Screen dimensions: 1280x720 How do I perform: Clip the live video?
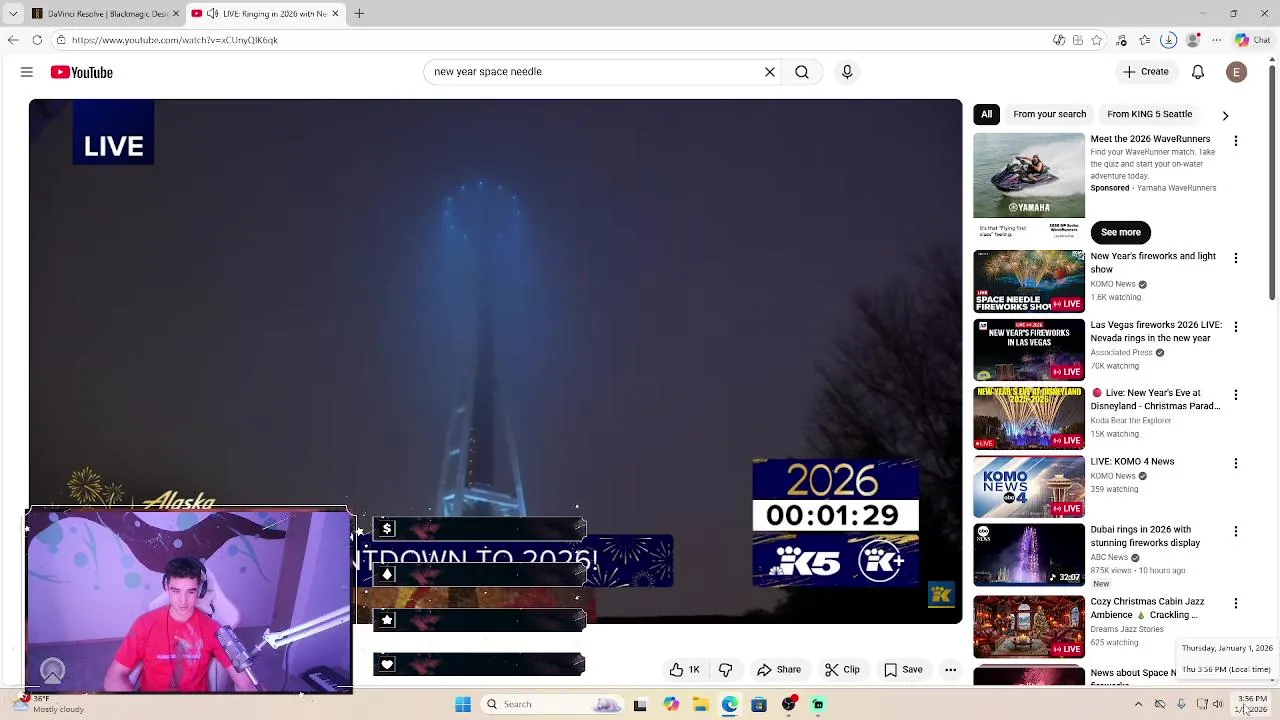tap(842, 670)
